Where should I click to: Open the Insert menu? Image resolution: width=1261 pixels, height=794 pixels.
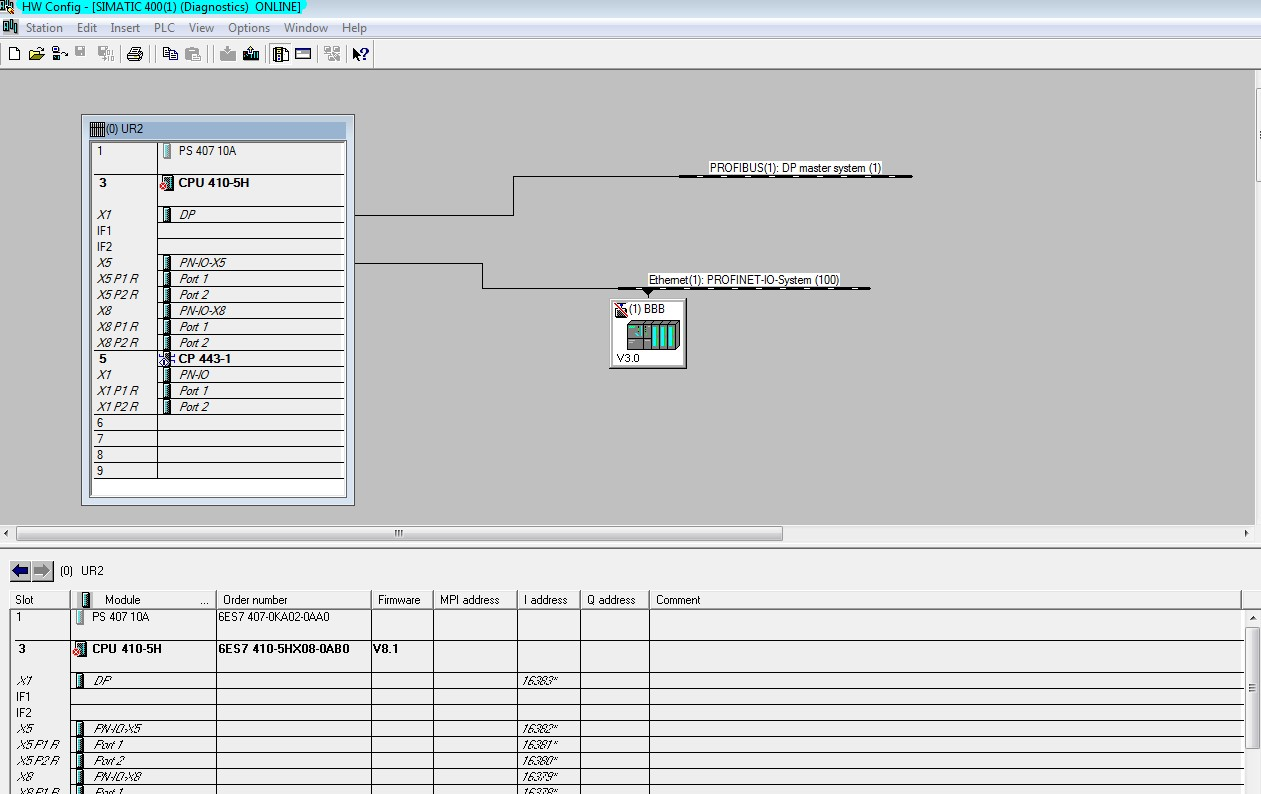click(x=125, y=28)
